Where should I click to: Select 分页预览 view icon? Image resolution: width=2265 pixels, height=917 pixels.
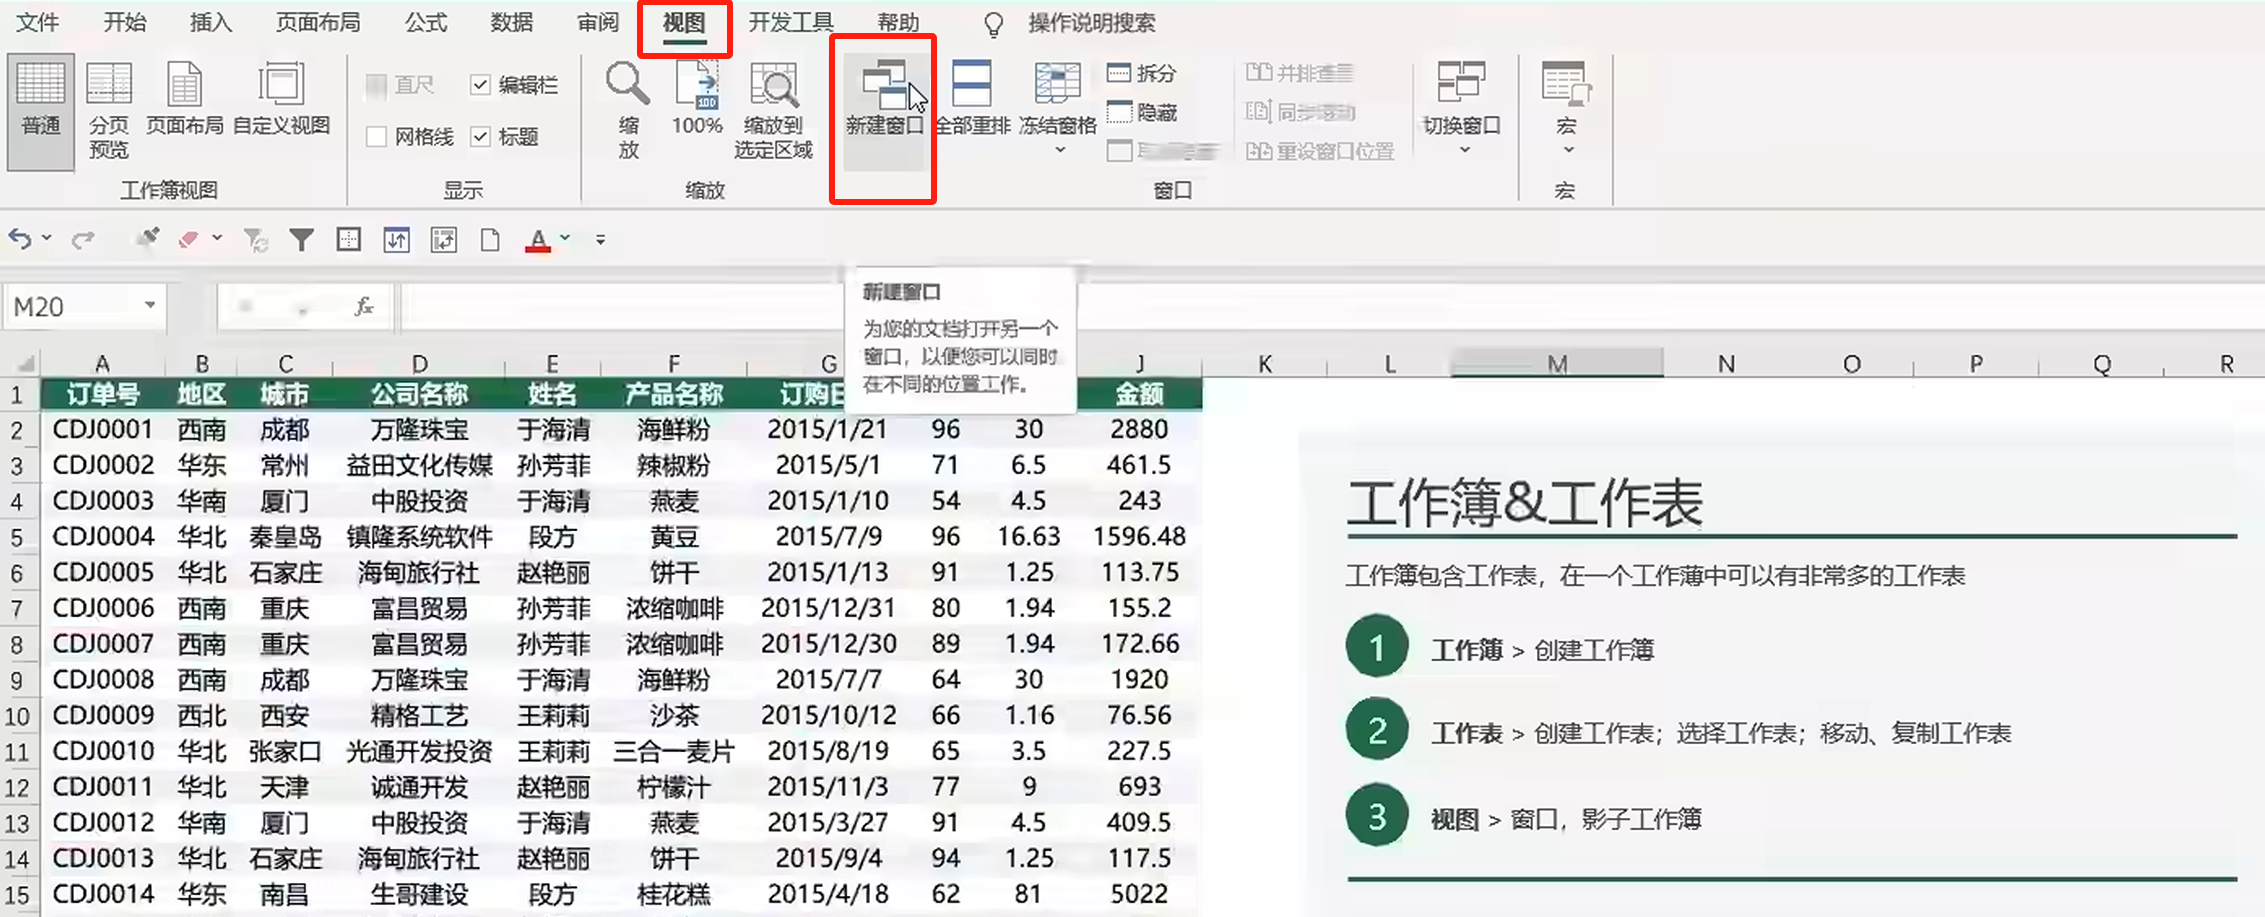(x=110, y=110)
